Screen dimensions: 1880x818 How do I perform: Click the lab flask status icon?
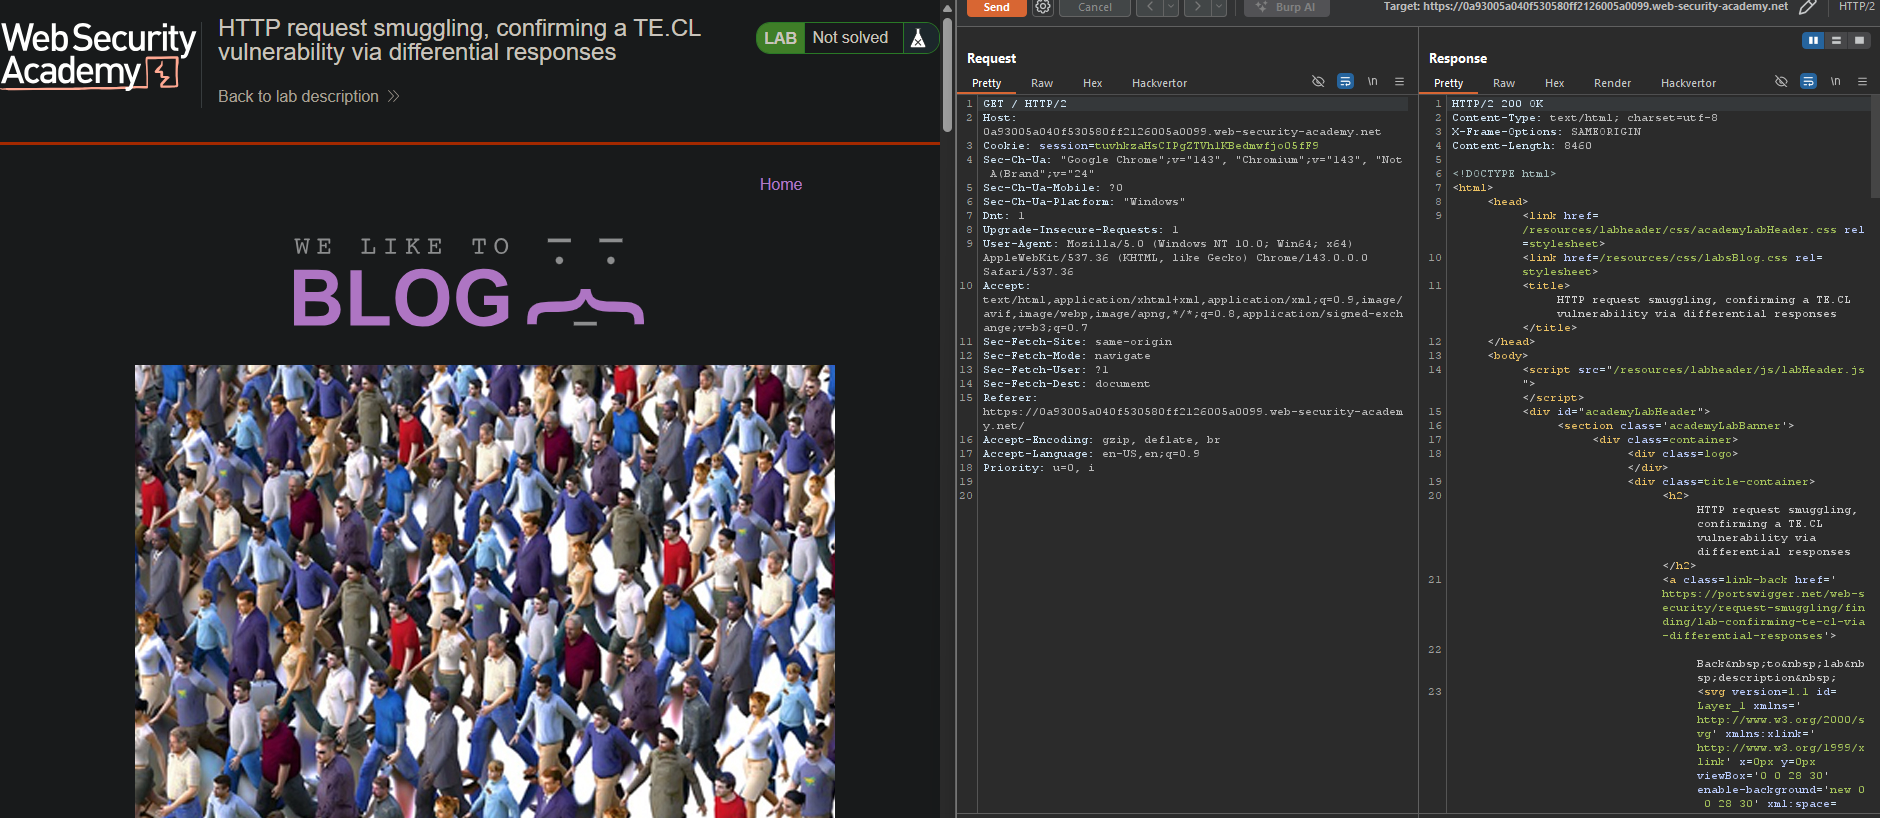pos(918,38)
